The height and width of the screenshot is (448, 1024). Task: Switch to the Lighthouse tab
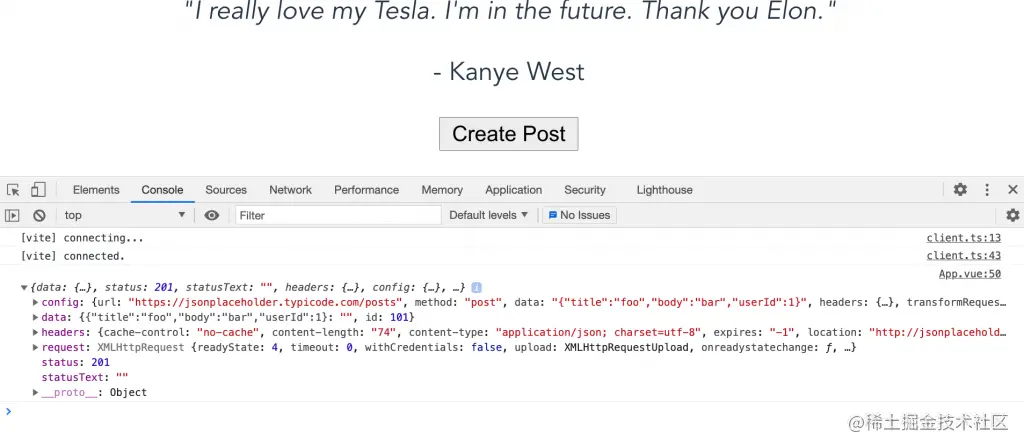[664, 190]
